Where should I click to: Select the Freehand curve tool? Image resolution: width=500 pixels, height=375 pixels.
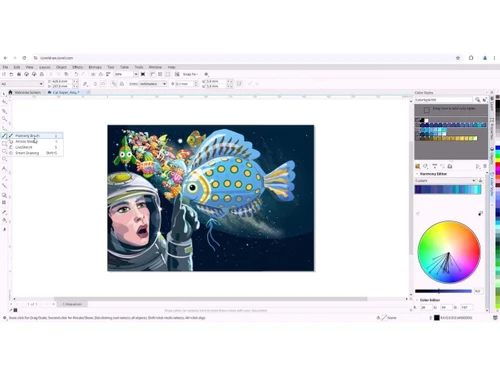4,128
